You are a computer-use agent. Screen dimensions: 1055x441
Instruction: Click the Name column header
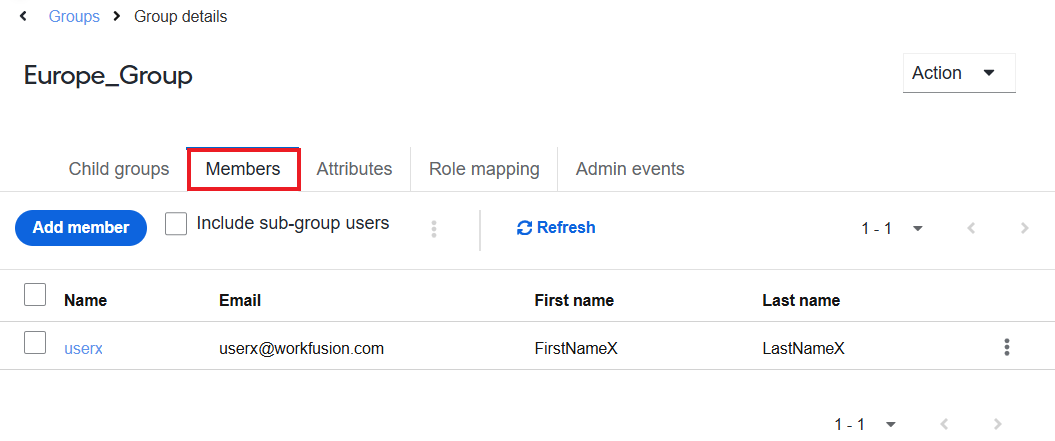pyautogui.click(x=85, y=300)
